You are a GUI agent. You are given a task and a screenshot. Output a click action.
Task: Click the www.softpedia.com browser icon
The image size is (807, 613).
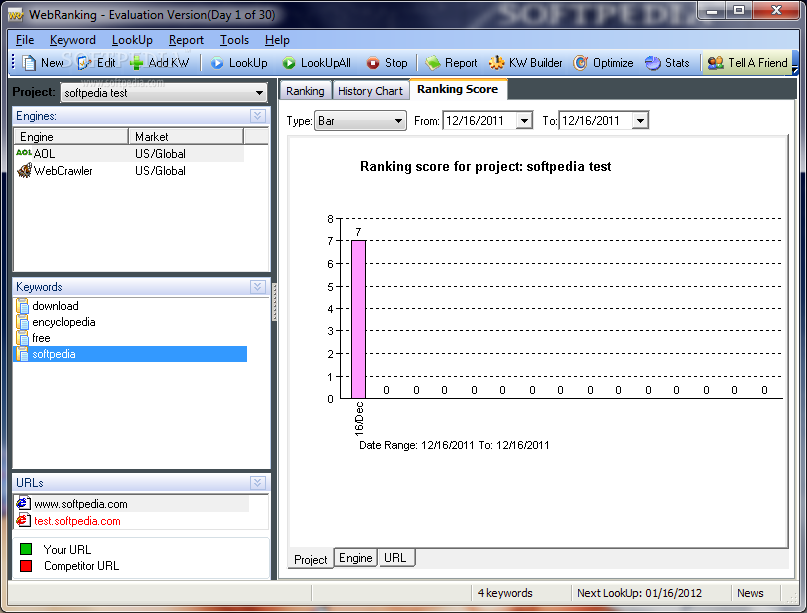coord(24,503)
